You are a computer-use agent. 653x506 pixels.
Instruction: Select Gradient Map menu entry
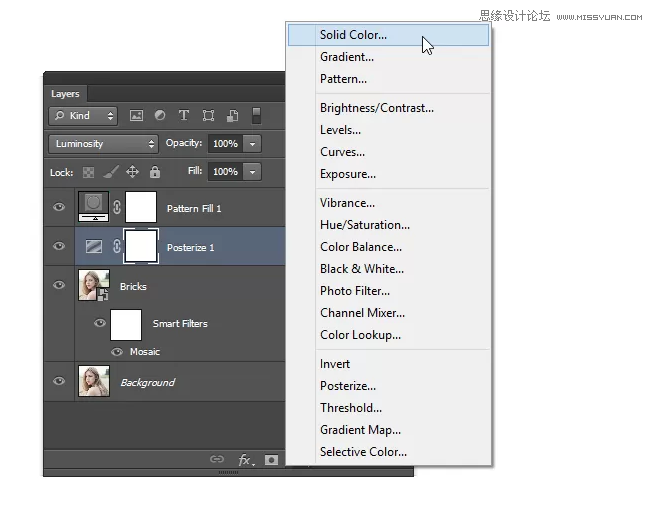point(360,430)
